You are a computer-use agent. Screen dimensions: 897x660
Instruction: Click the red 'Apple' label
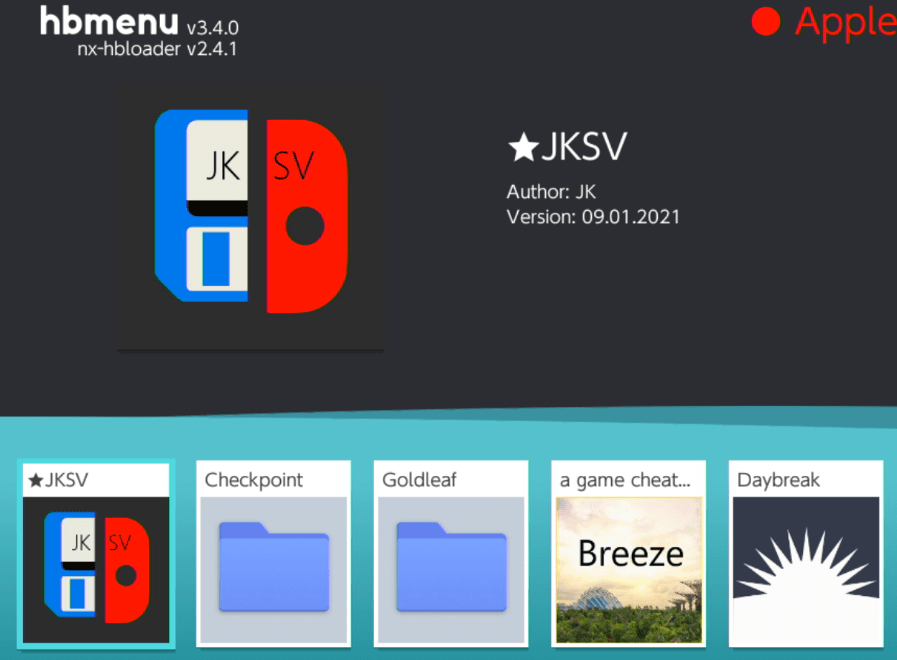846,24
